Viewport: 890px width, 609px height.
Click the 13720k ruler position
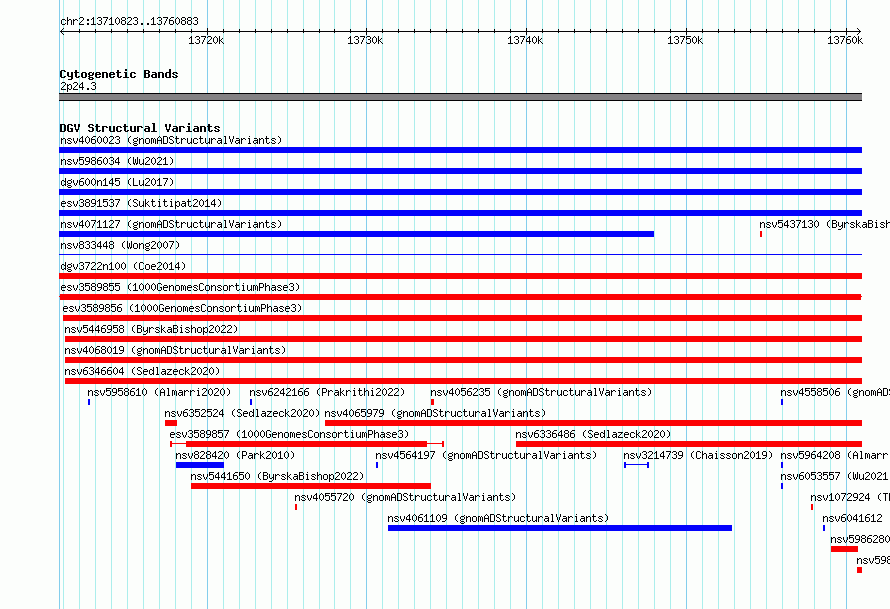coord(206,40)
